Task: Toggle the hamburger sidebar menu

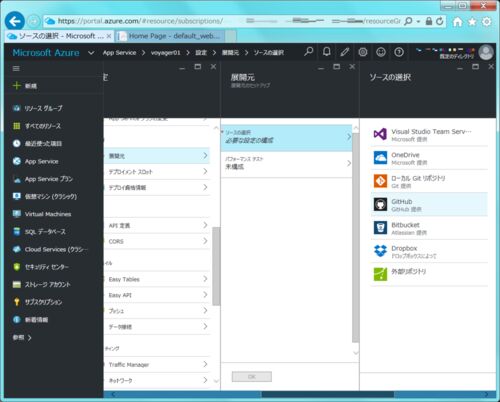Action: pos(16,69)
